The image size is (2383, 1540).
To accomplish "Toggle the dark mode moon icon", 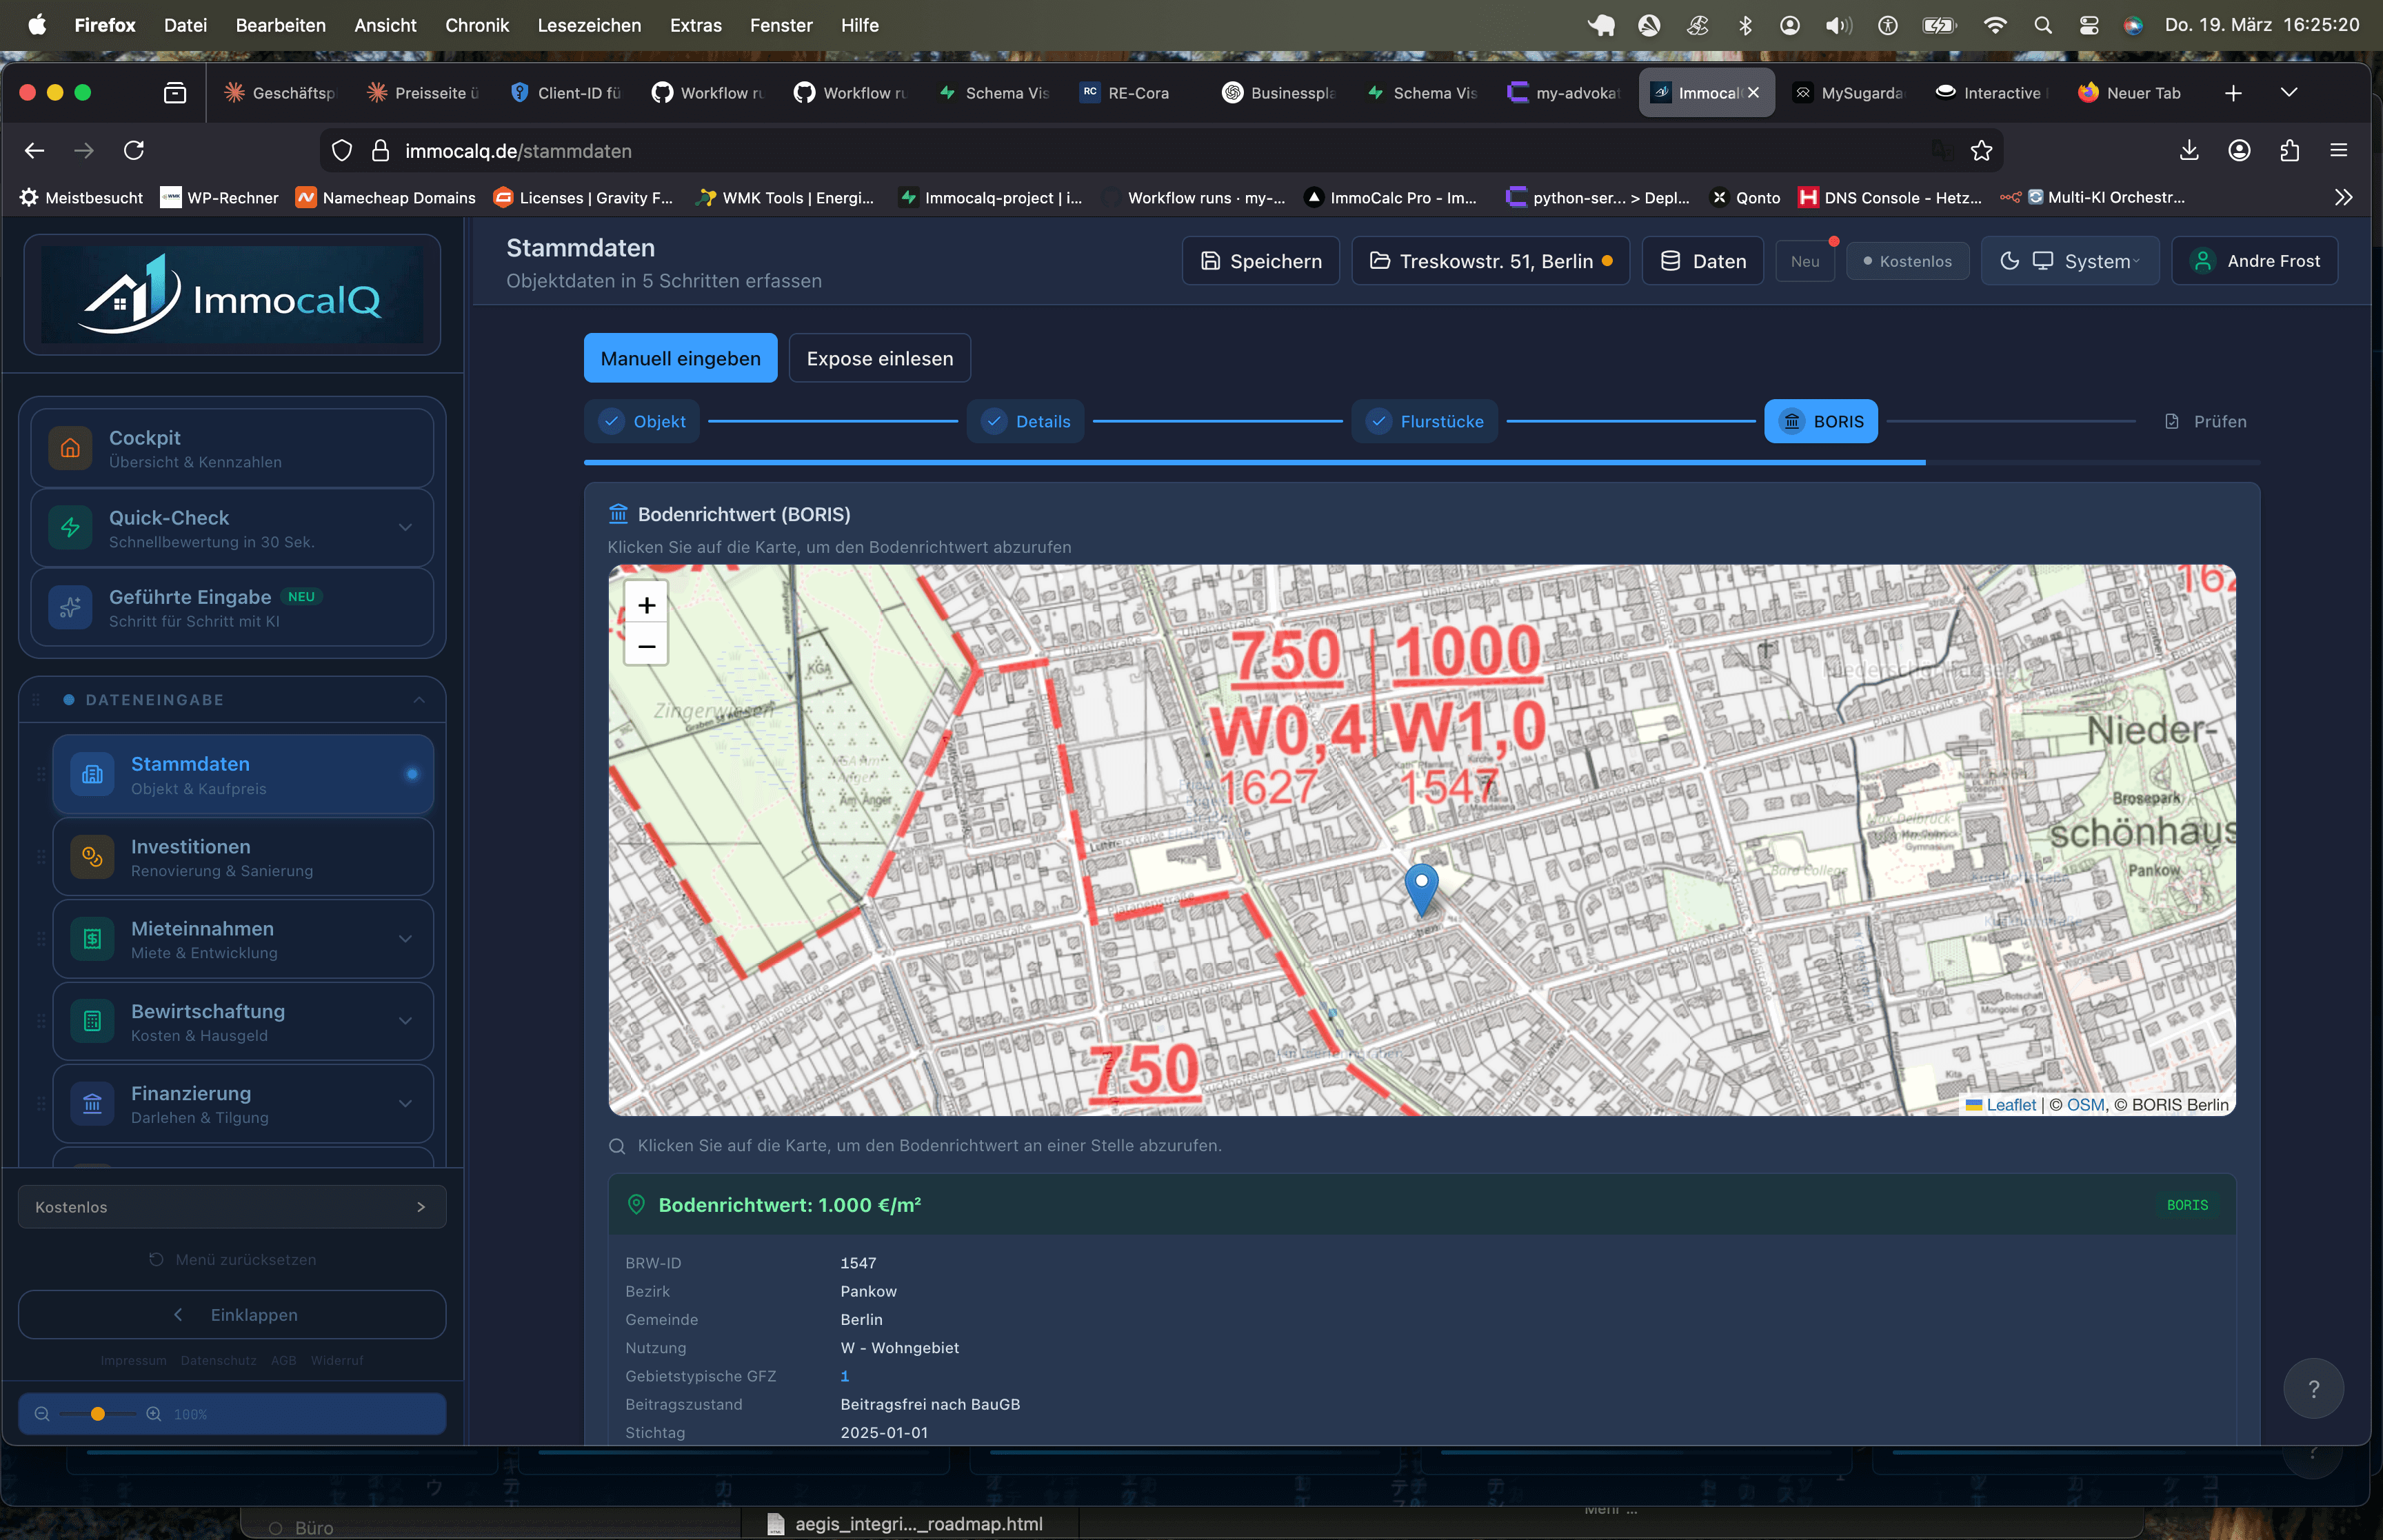I will [2009, 261].
